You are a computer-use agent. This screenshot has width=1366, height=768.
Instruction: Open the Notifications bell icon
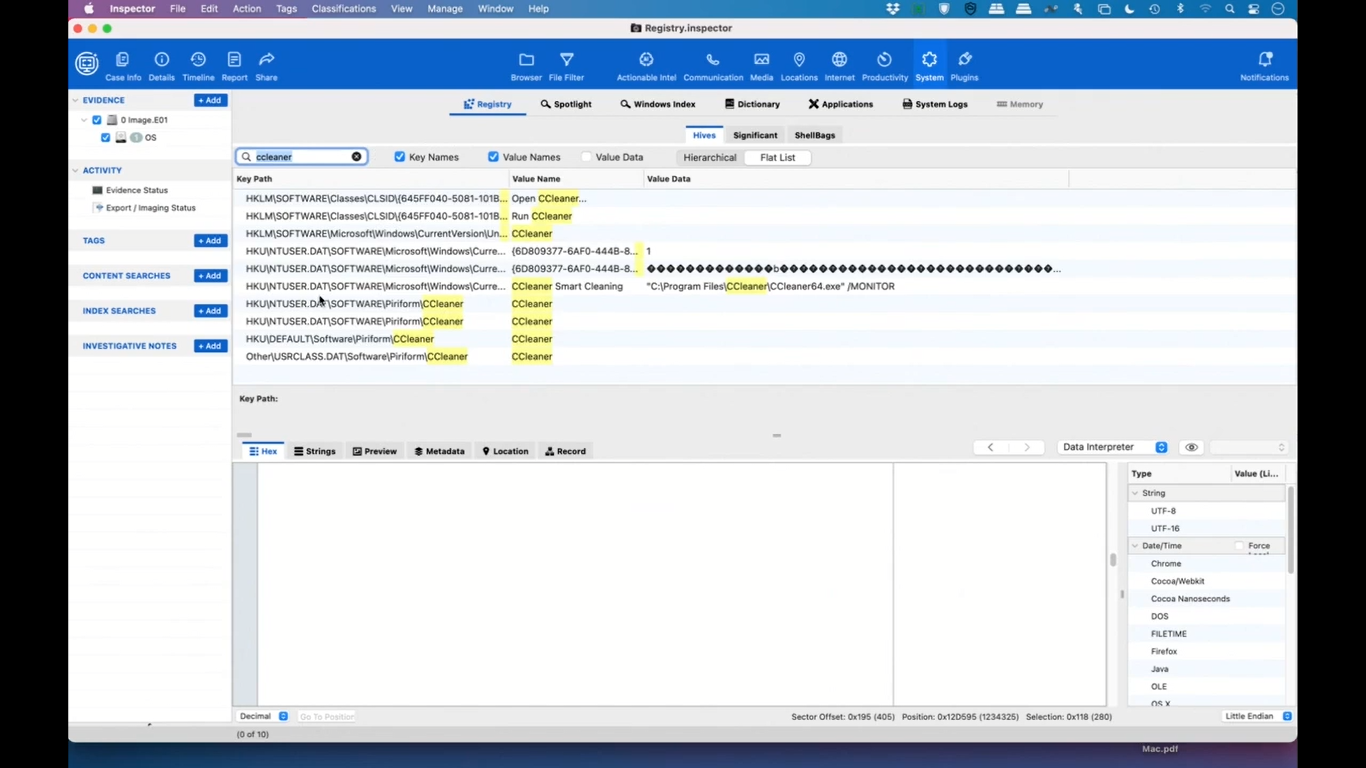click(x=1264, y=66)
